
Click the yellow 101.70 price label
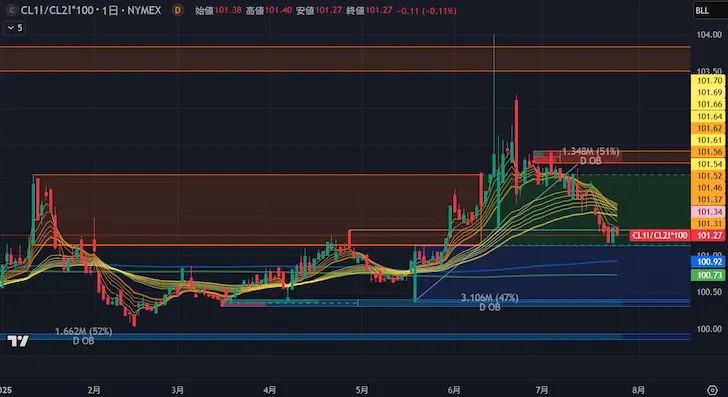tap(708, 81)
